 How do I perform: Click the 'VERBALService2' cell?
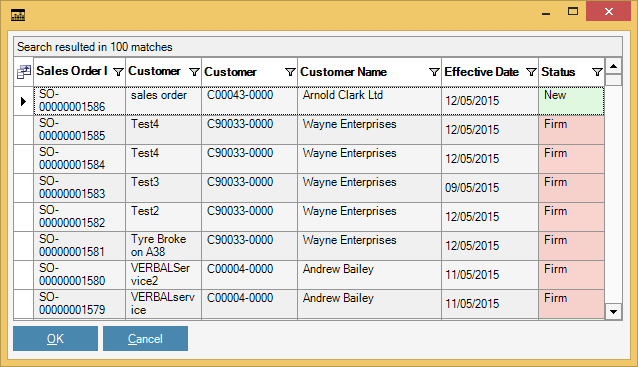164,275
